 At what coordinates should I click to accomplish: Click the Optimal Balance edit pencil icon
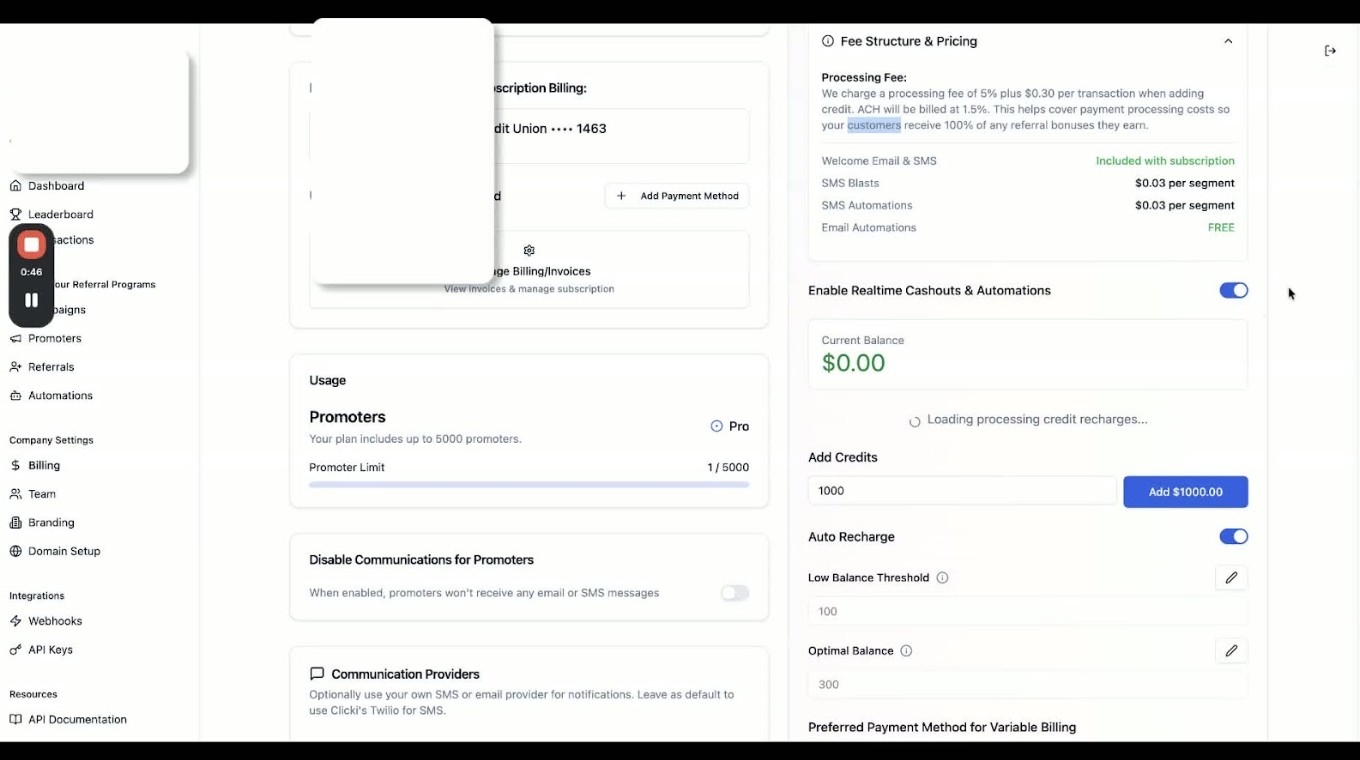pyautogui.click(x=1231, y=651)
